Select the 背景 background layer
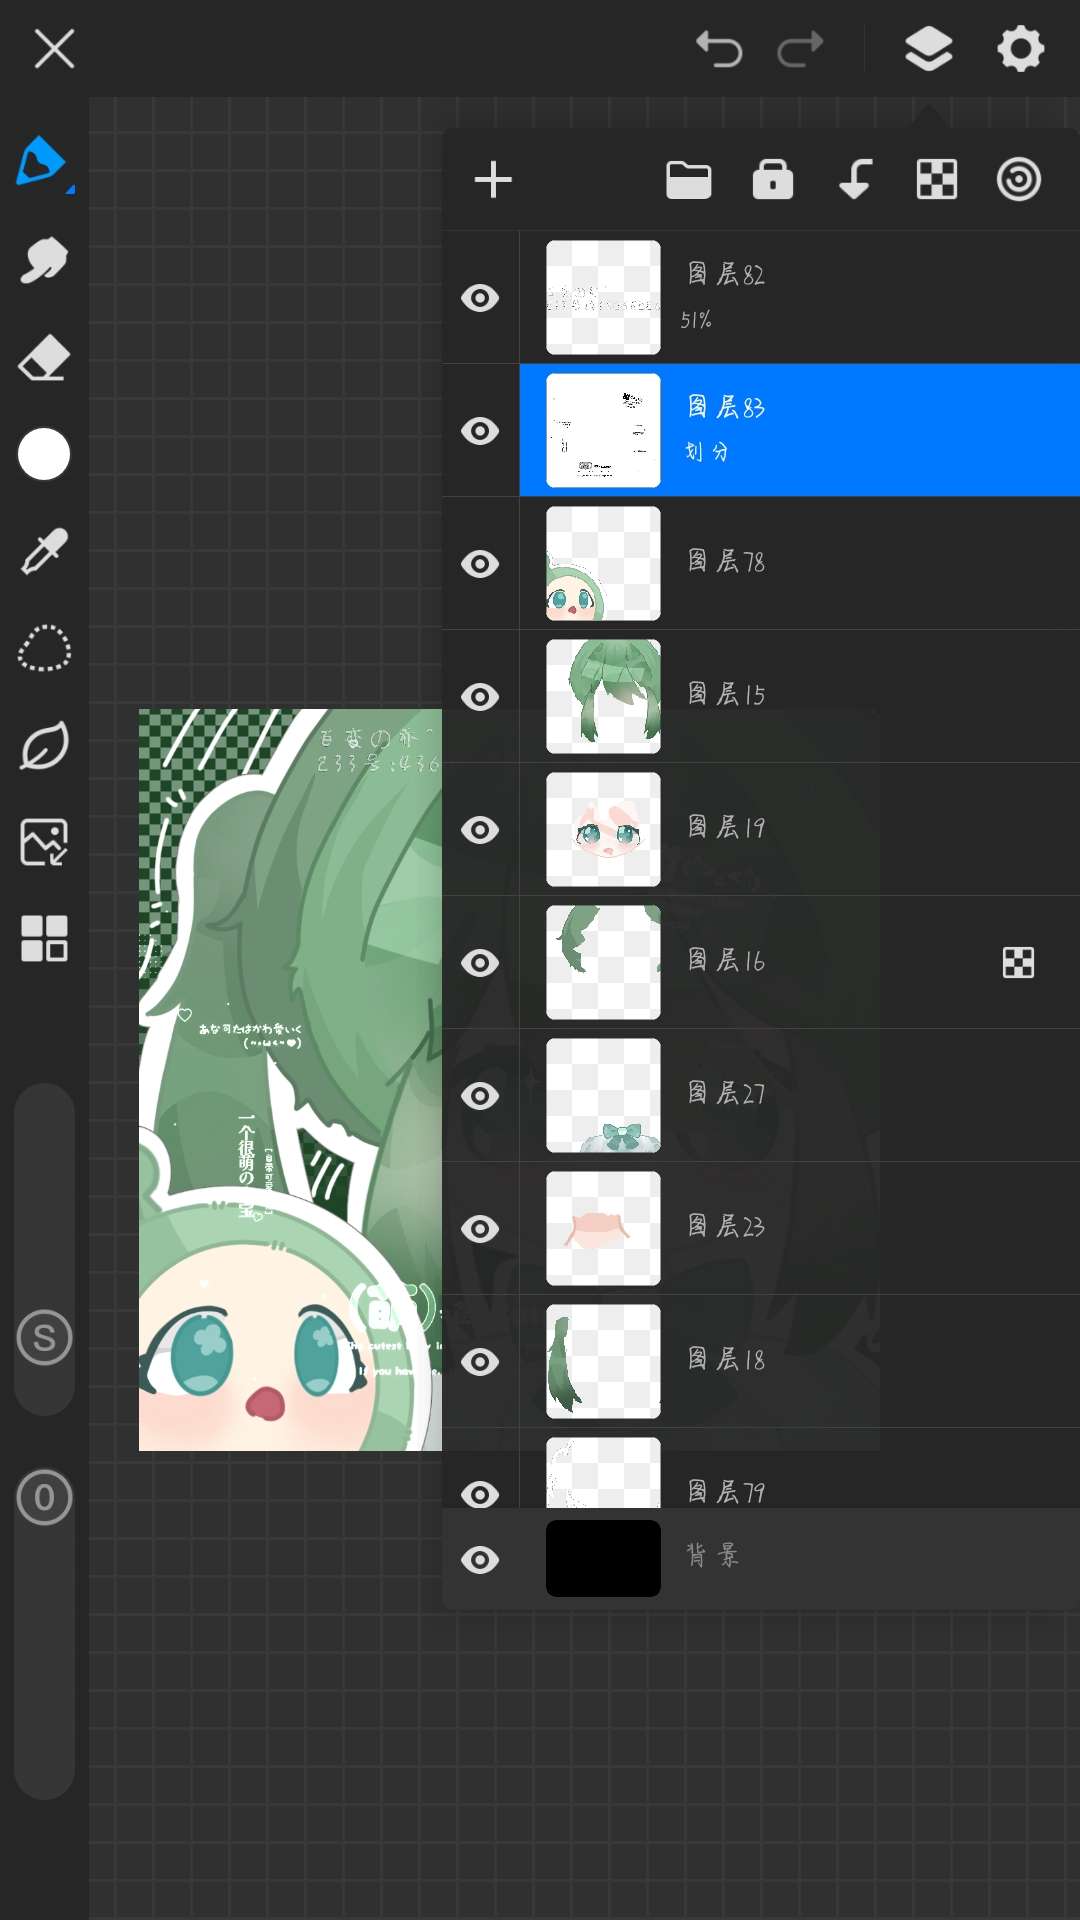Viewport: 1080px width, 1920px height. [762, 1559]
